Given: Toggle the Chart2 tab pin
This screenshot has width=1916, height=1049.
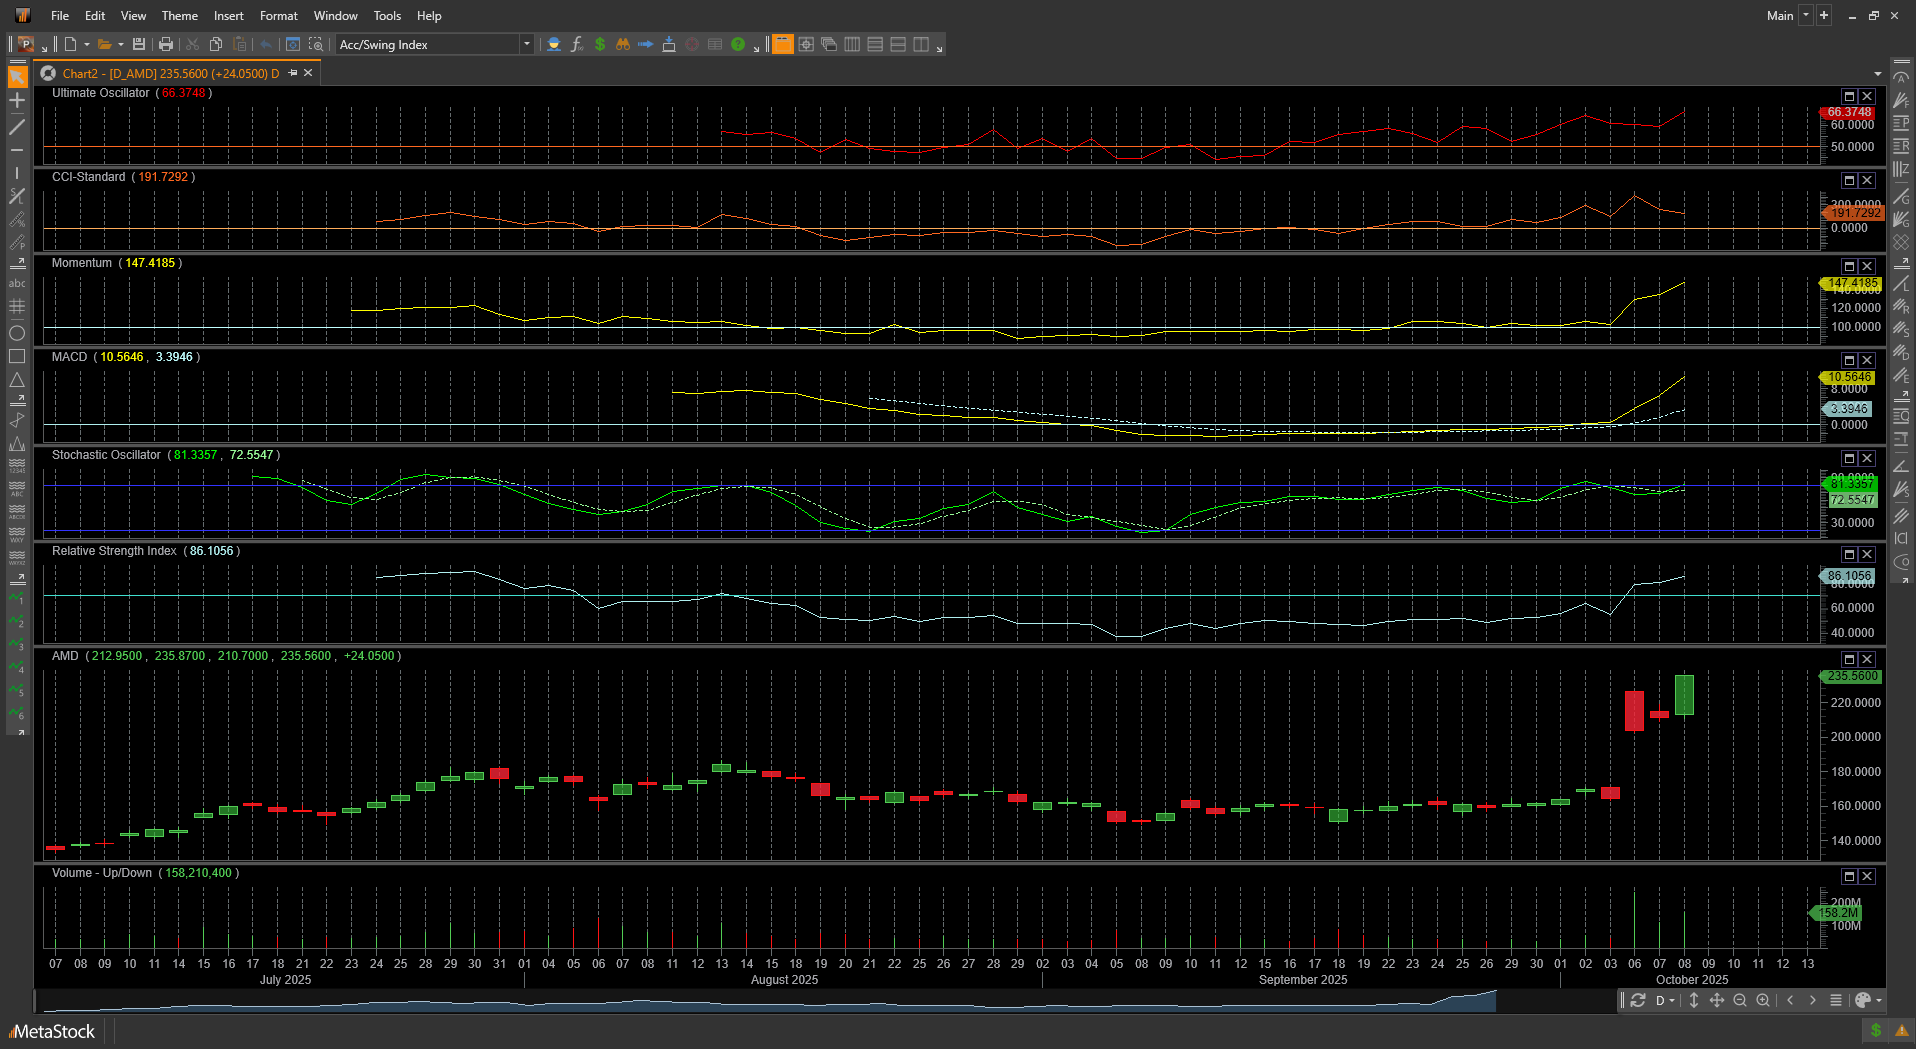Looking at the screenshot, I should click(293, 73).
